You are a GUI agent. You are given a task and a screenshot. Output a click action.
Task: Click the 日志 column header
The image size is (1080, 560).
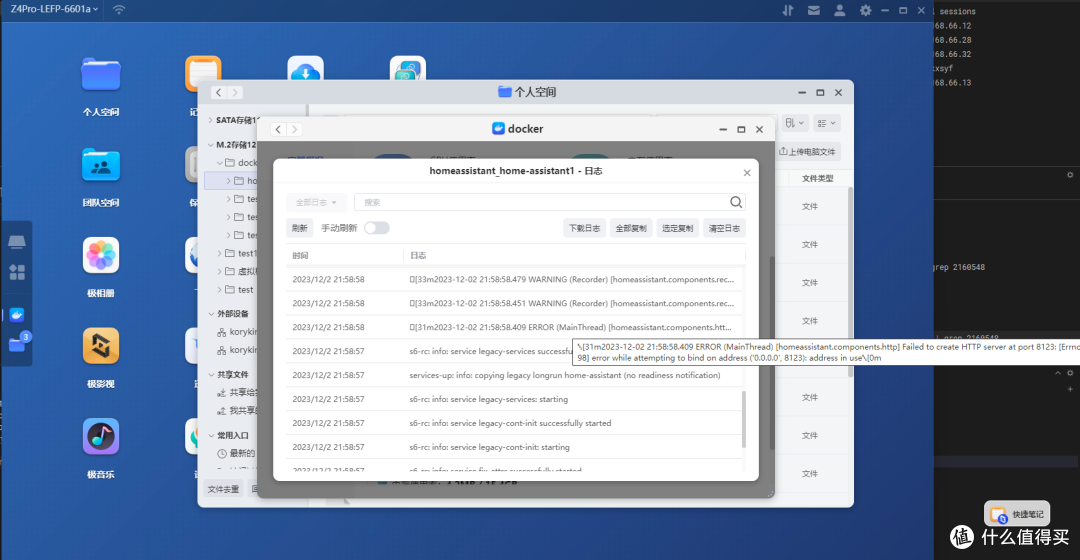pos(418,256)
